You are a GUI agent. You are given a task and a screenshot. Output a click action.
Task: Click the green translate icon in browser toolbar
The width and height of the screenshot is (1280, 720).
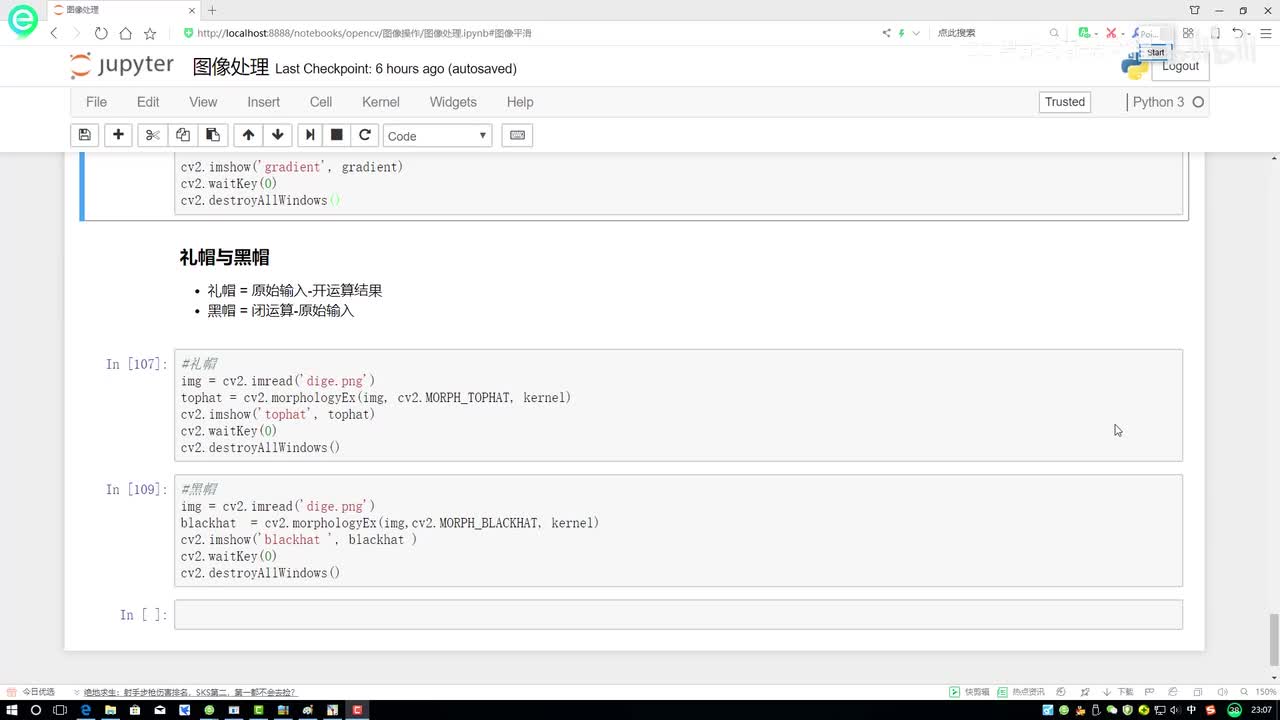(x=1083, y=33)
